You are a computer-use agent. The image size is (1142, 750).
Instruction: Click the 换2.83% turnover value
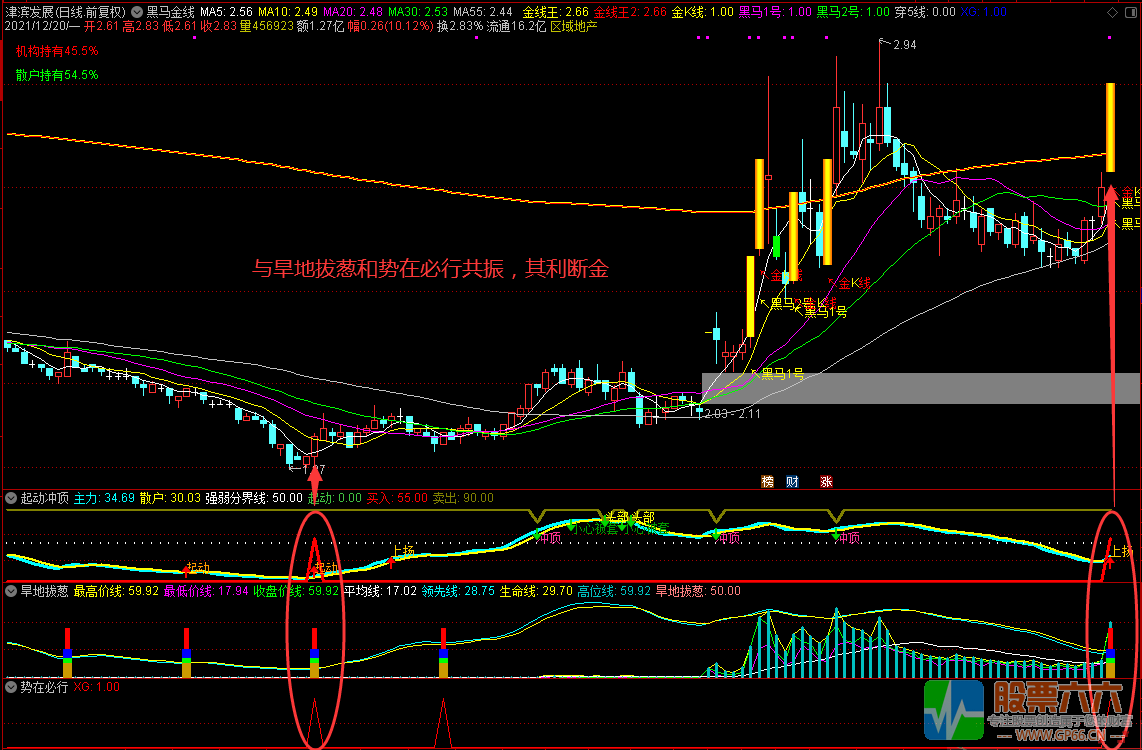[460, 26]
